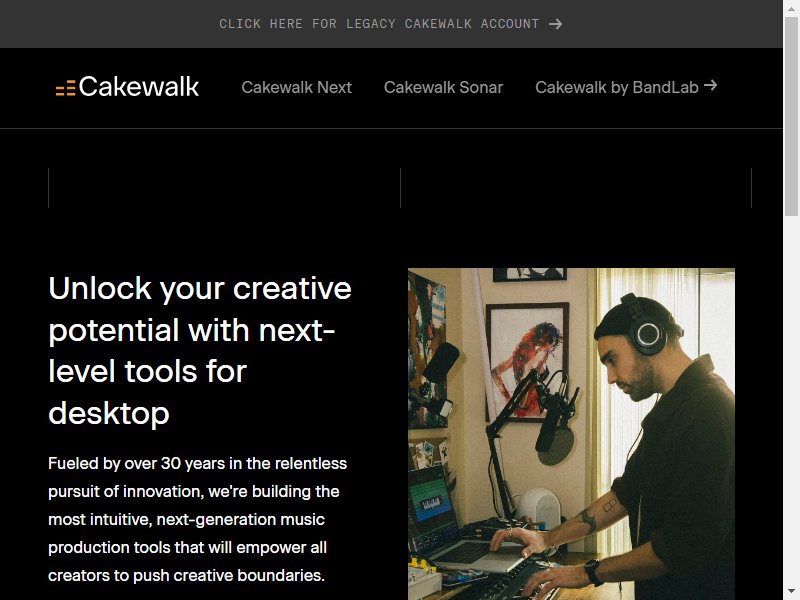Screen dimensions: 800x600
Task: Click the scrollbar up arrow
Action: (791, 8)
